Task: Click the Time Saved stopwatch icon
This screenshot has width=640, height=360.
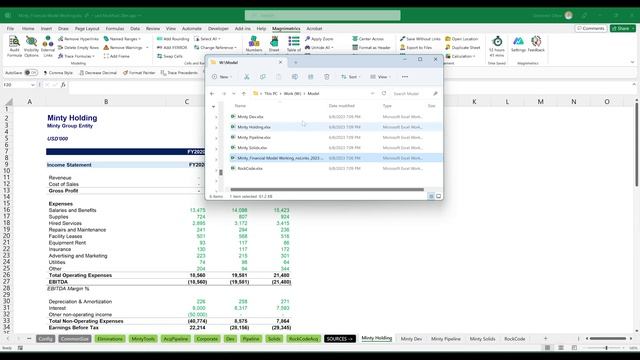Action: coord(497,41)
